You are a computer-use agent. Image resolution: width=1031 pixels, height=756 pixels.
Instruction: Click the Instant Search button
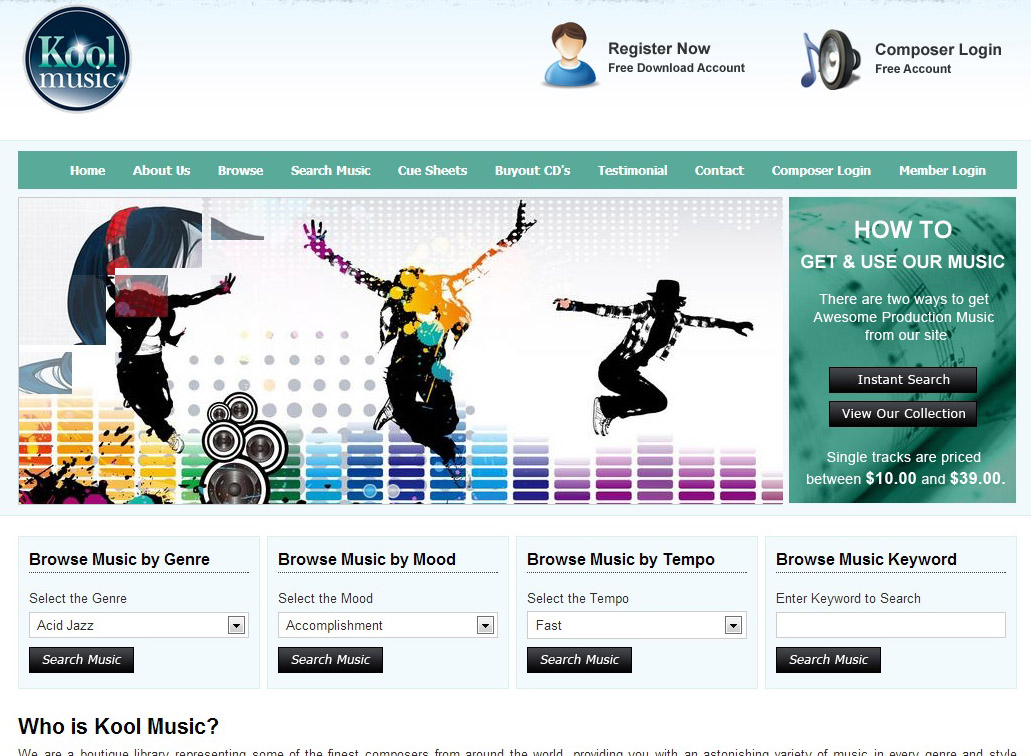coord(903,379)
